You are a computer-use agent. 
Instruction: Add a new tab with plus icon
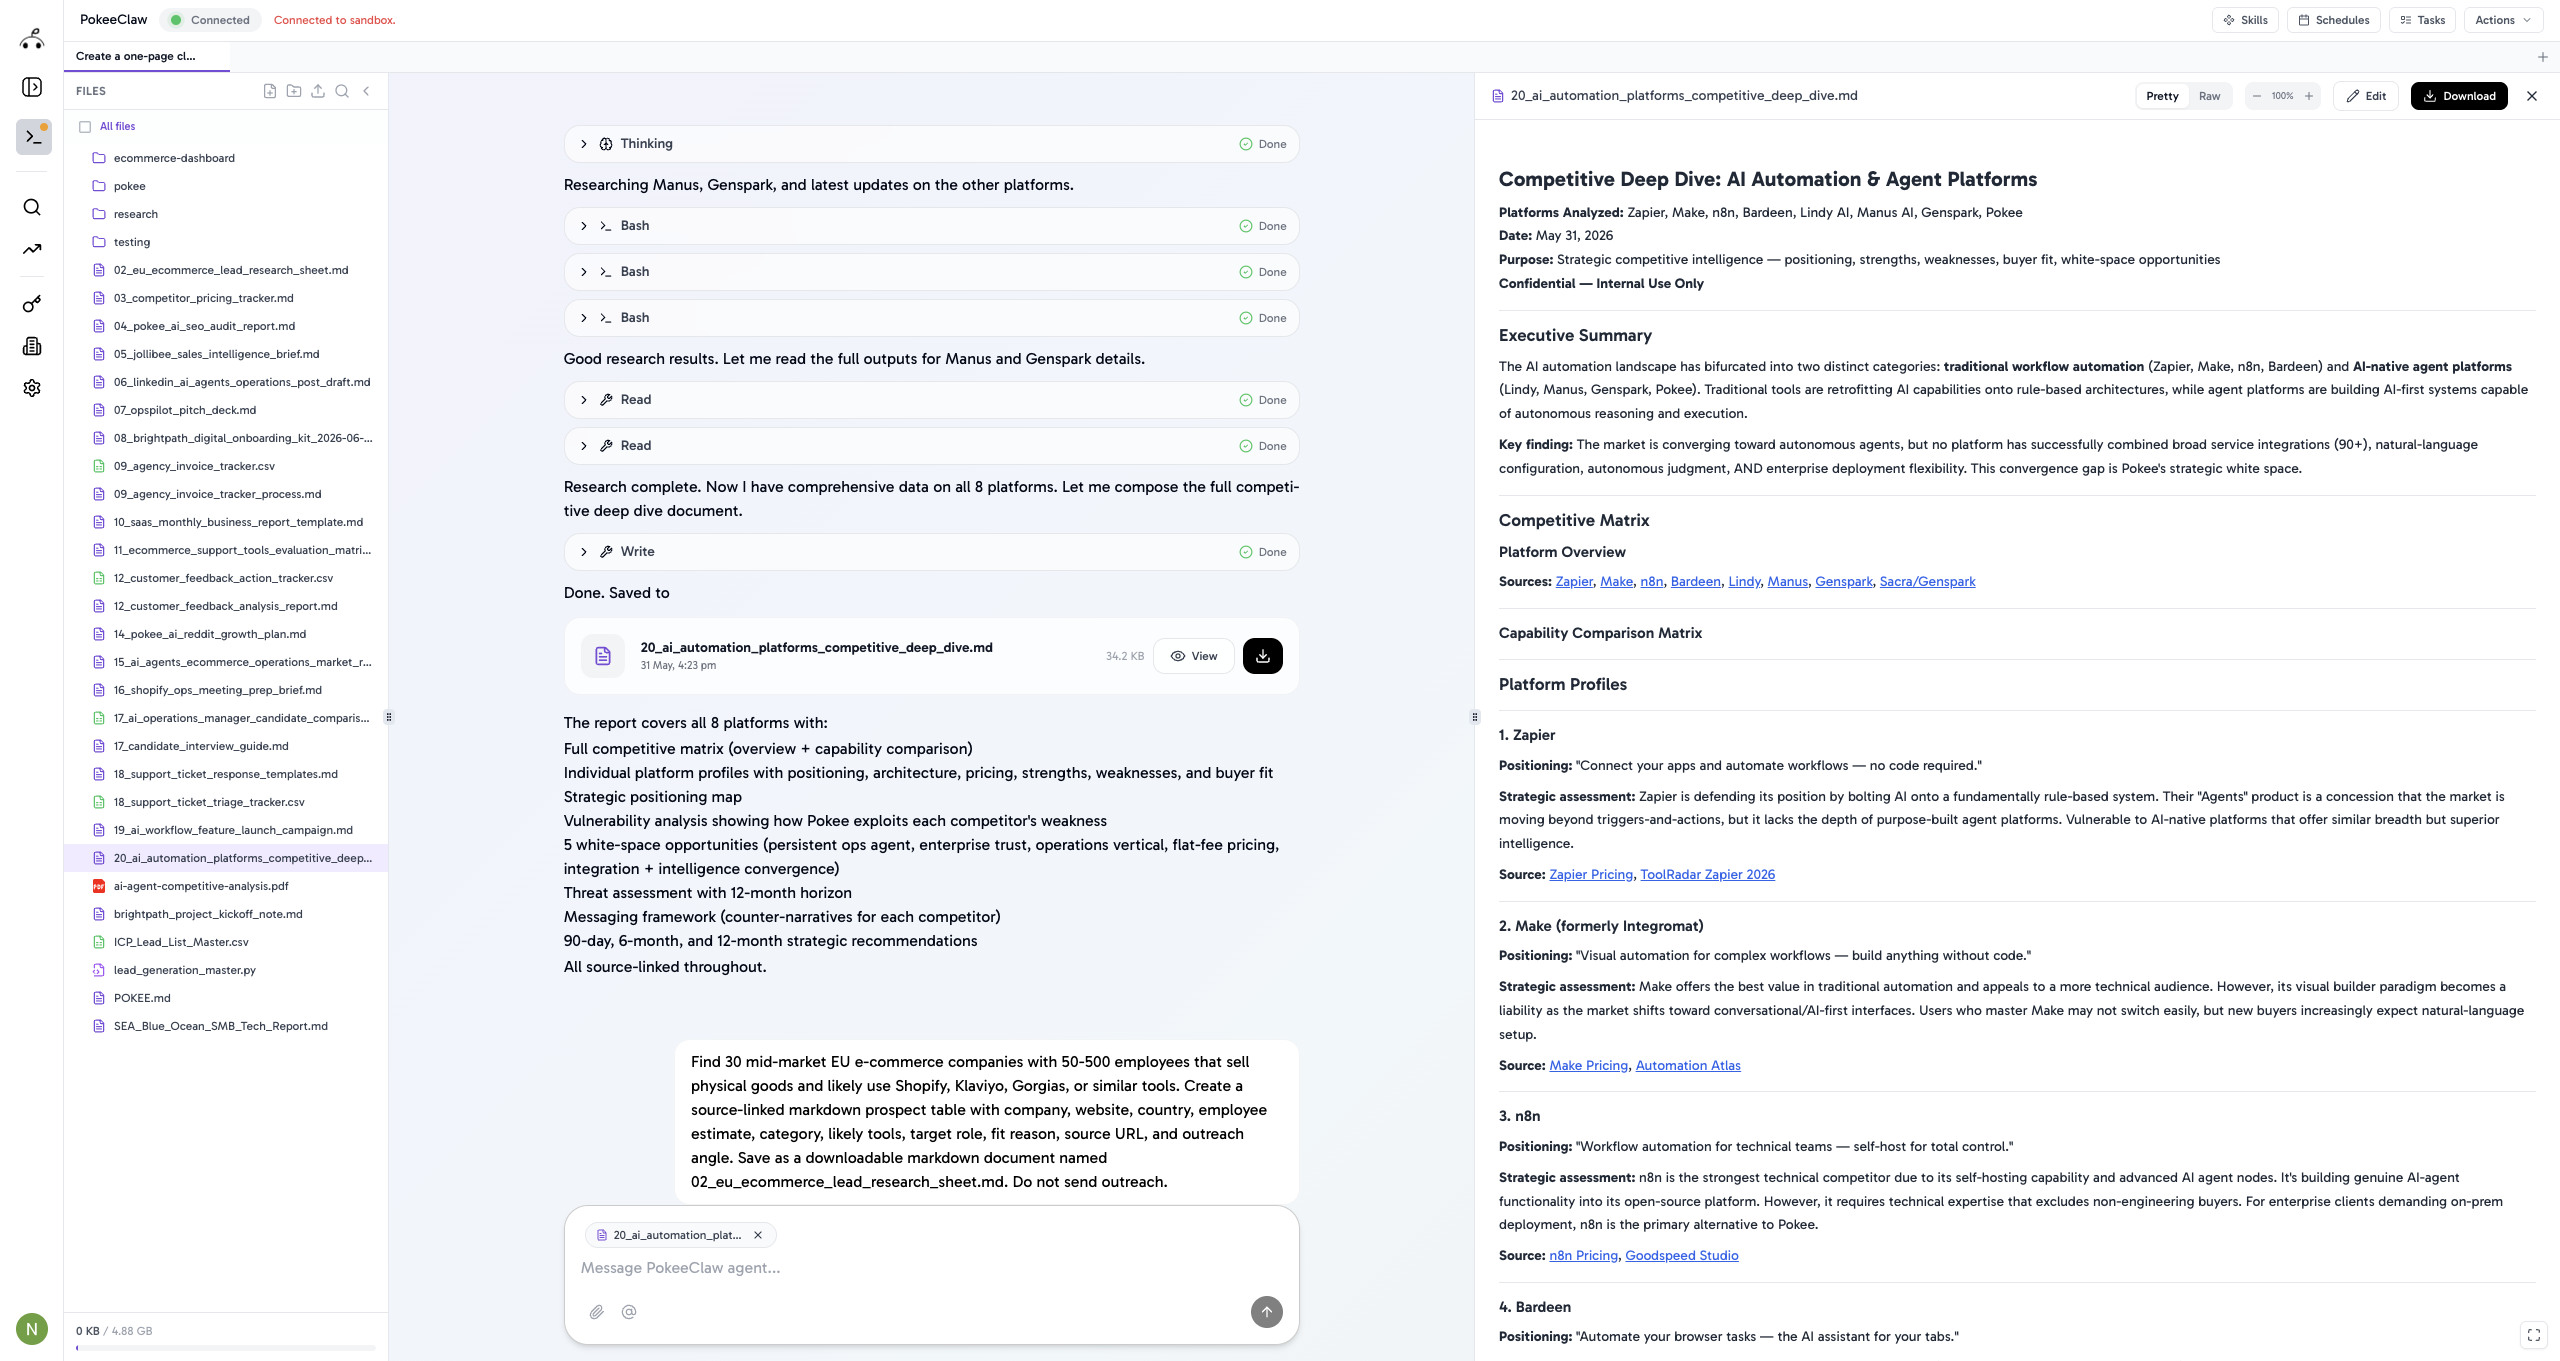[2543, 57]
